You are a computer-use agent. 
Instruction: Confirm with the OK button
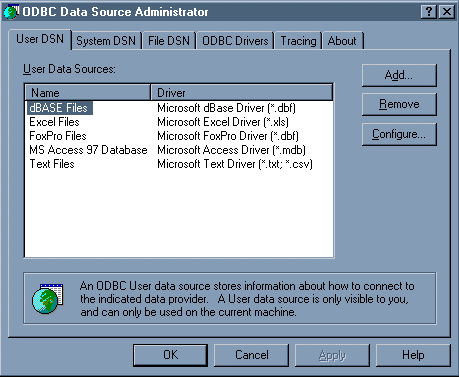[x=170, y=355]
